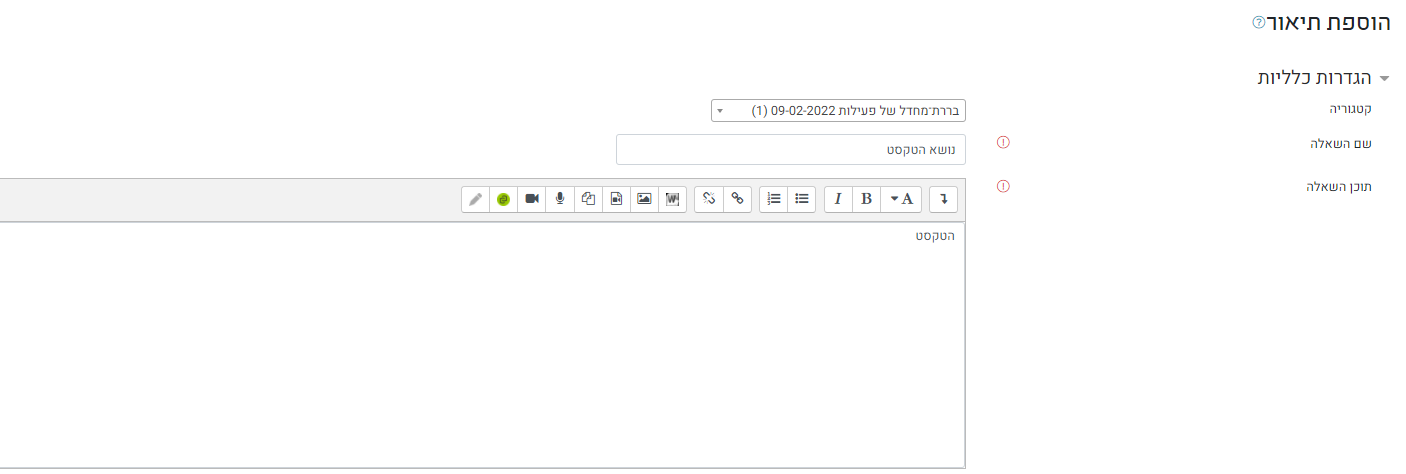The height and width of the screenshot is (474, 1406).
Task: Open the Word file import tool
Action: (673, 199)
